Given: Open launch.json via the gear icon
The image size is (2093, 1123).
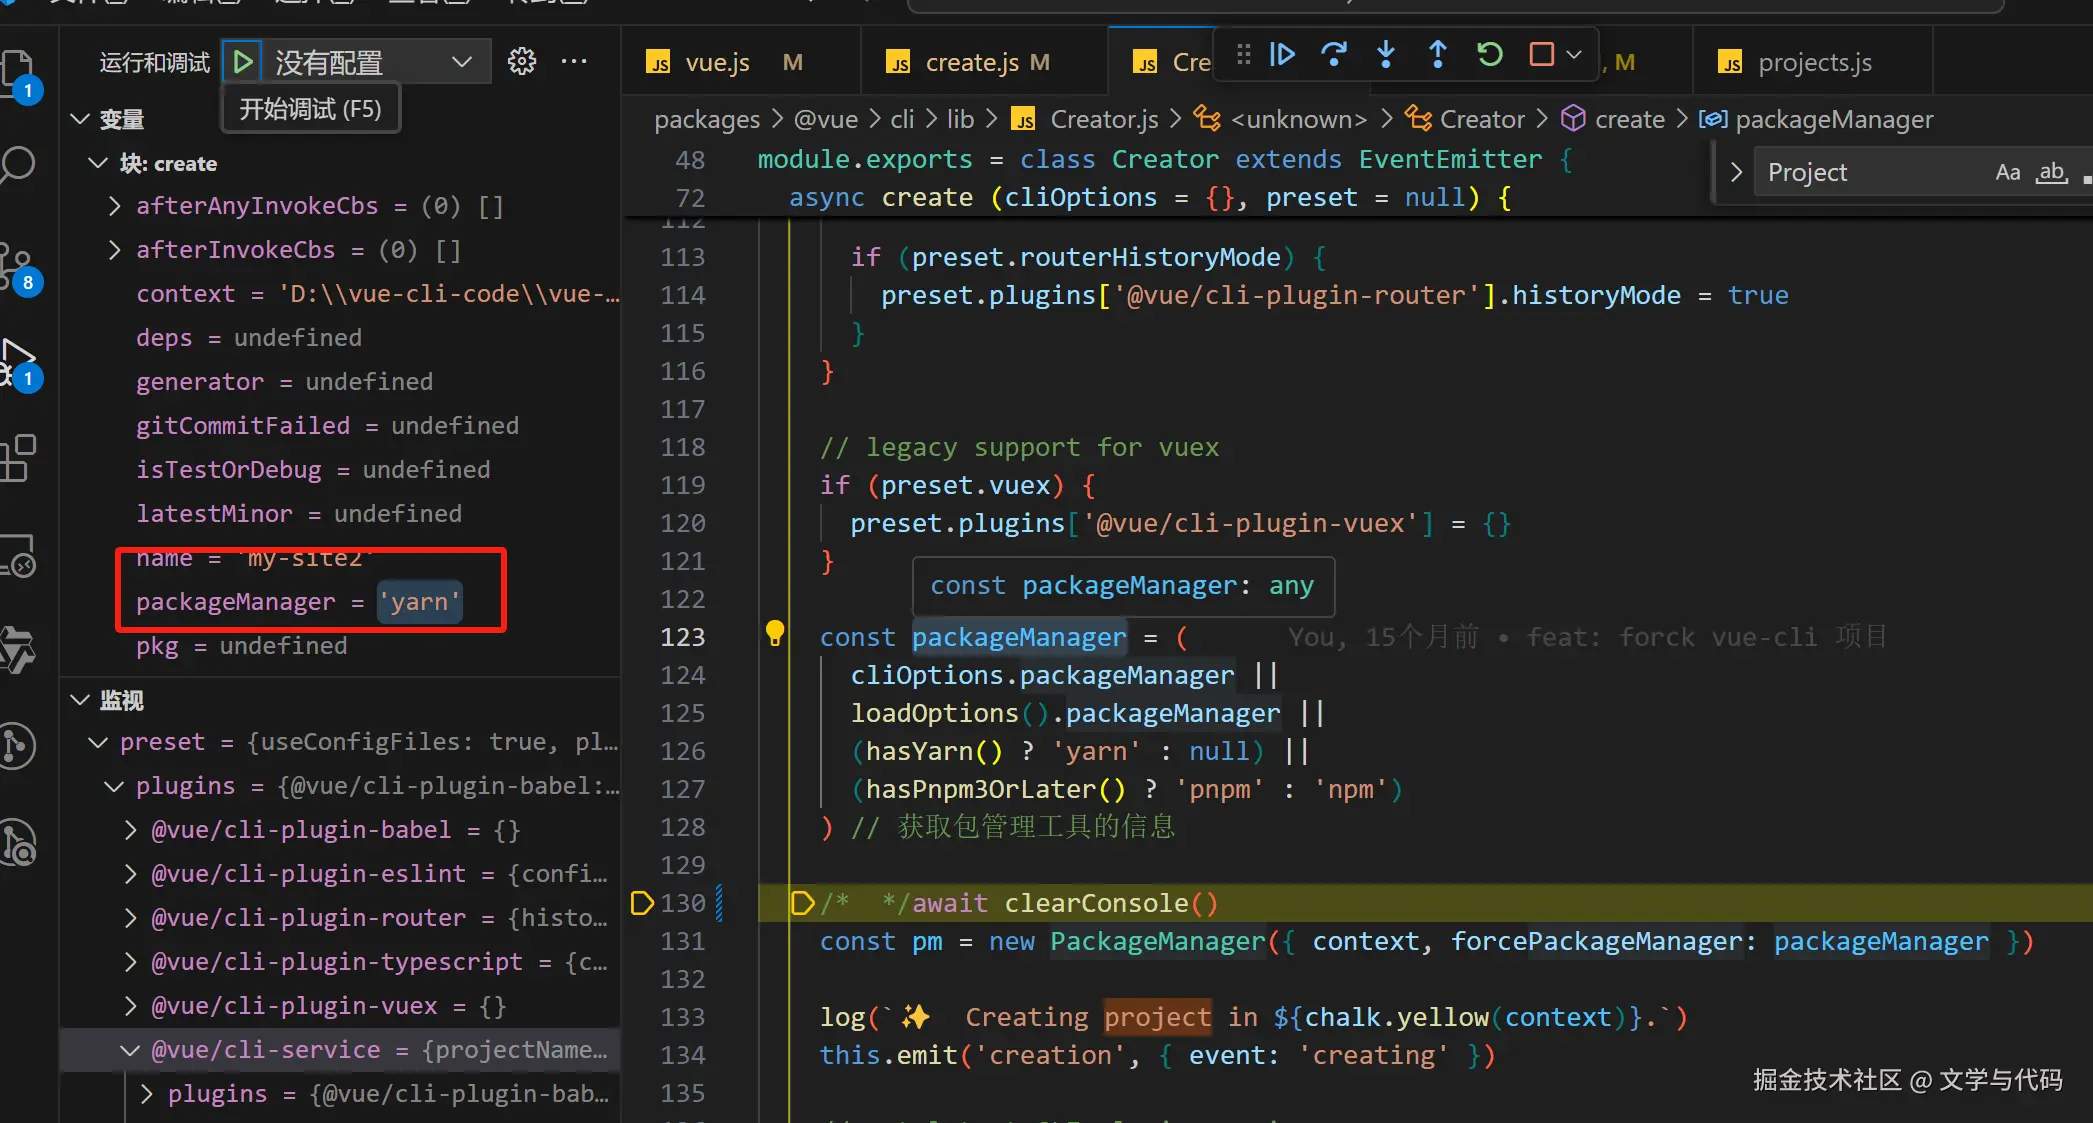Looking at the screenshot, I should click(x=521, y=62).
